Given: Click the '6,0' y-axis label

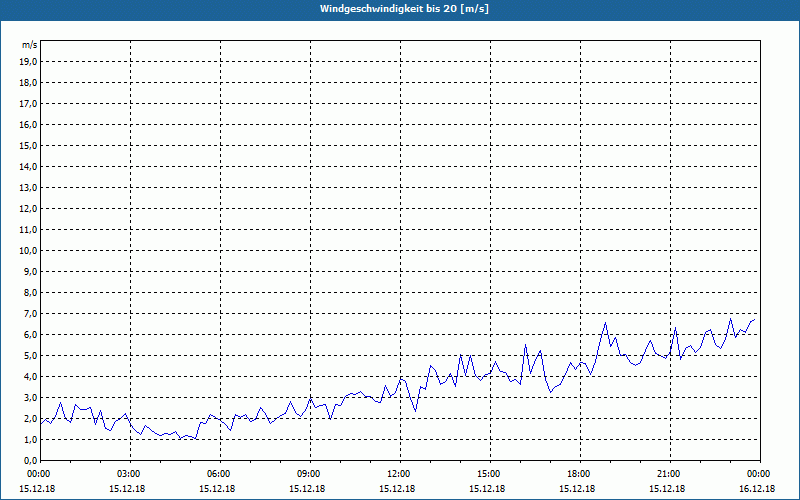Looking at the screenshot, I should (x=30, y=335).
